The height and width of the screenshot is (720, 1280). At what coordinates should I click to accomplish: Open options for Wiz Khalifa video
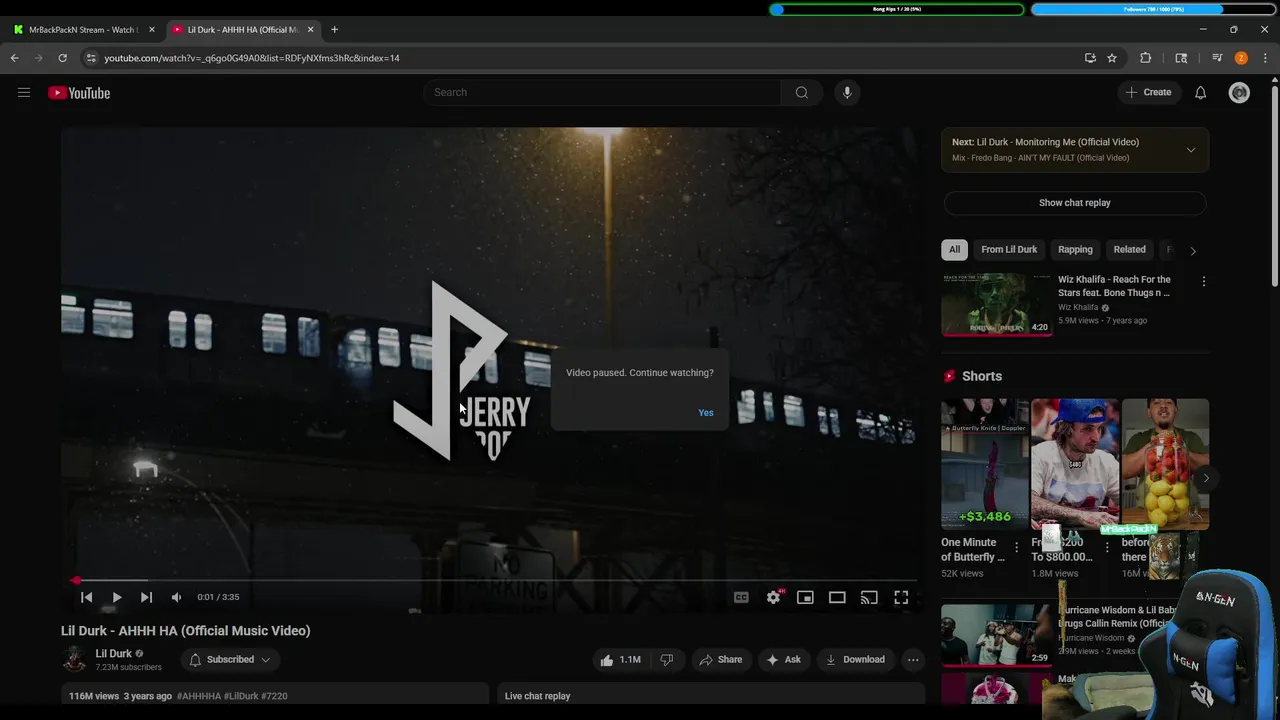(x=1203, y=282)
